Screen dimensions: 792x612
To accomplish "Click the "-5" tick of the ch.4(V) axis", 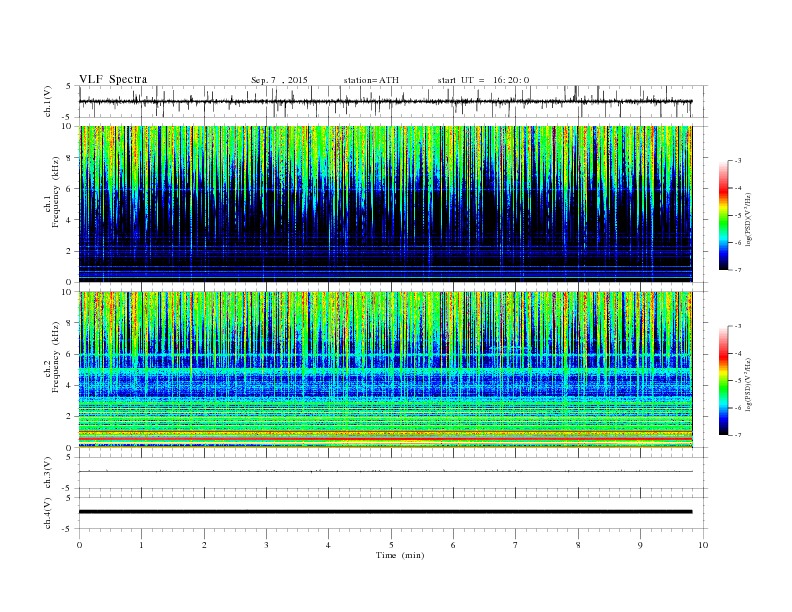I will (x=68, y=529).
